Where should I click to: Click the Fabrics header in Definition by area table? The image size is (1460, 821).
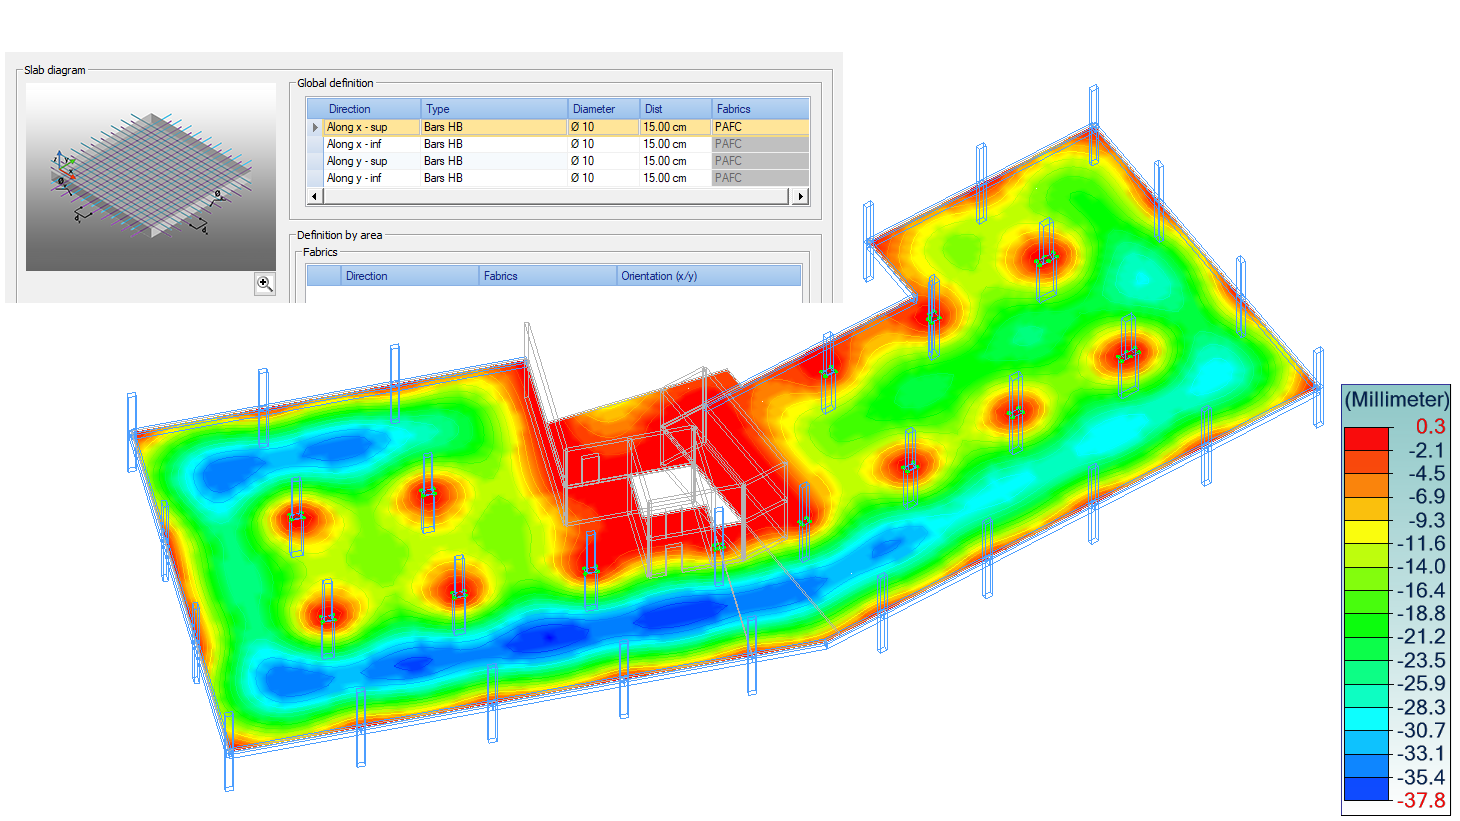(548, 276)
